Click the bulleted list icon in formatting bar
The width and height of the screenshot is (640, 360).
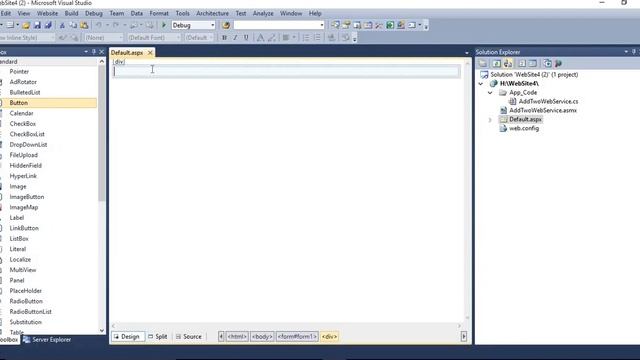pyautogui.click(x=317, y=38)
